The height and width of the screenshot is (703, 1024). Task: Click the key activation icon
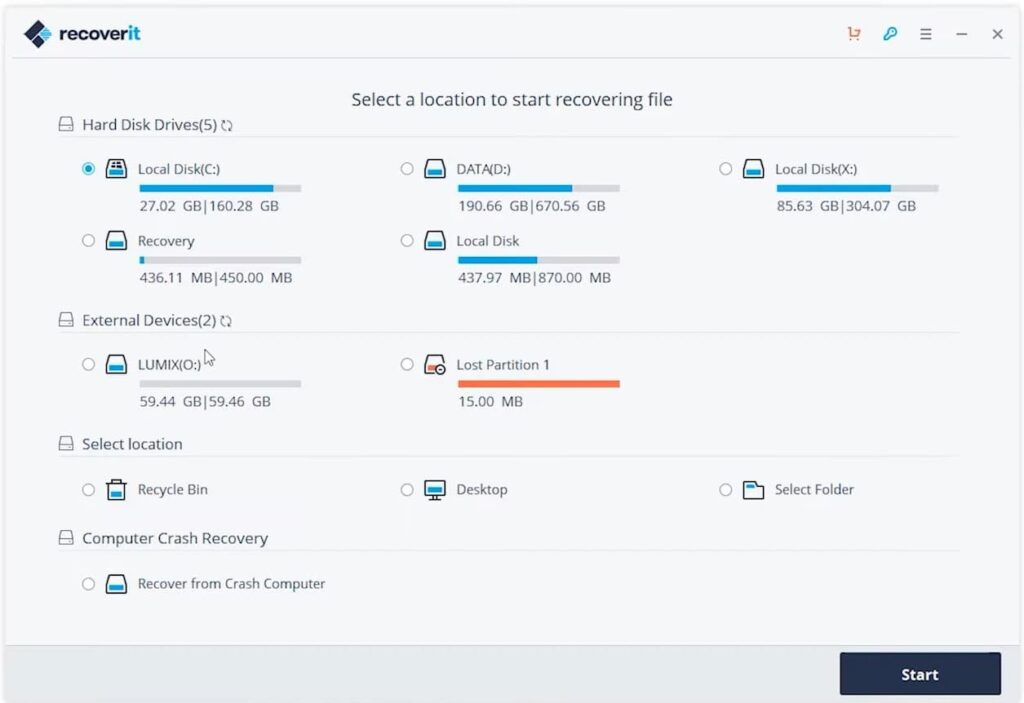(890, 33)
